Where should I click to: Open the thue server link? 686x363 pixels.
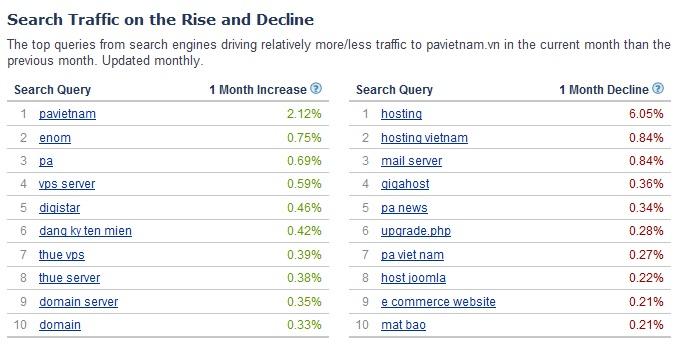(70, 278)
